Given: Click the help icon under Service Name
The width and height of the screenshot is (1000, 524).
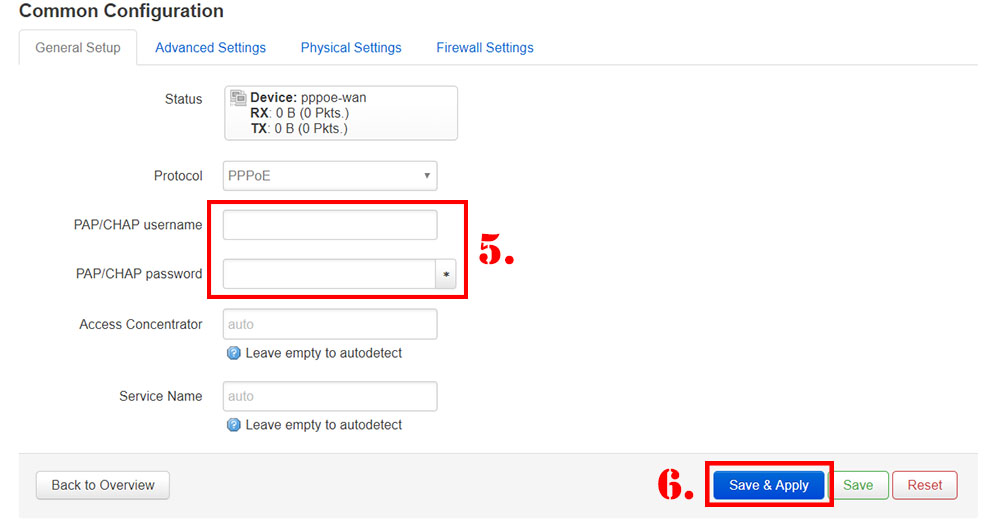Looking at the screenshot, I should click(233, 425).
